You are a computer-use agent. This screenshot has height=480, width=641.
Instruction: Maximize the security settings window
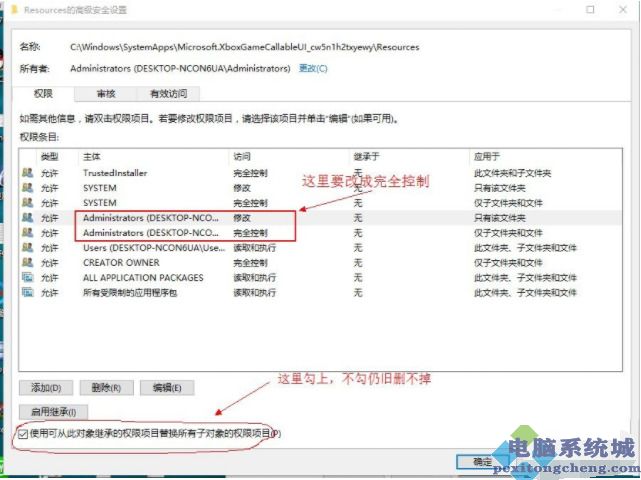coord(590,9)
